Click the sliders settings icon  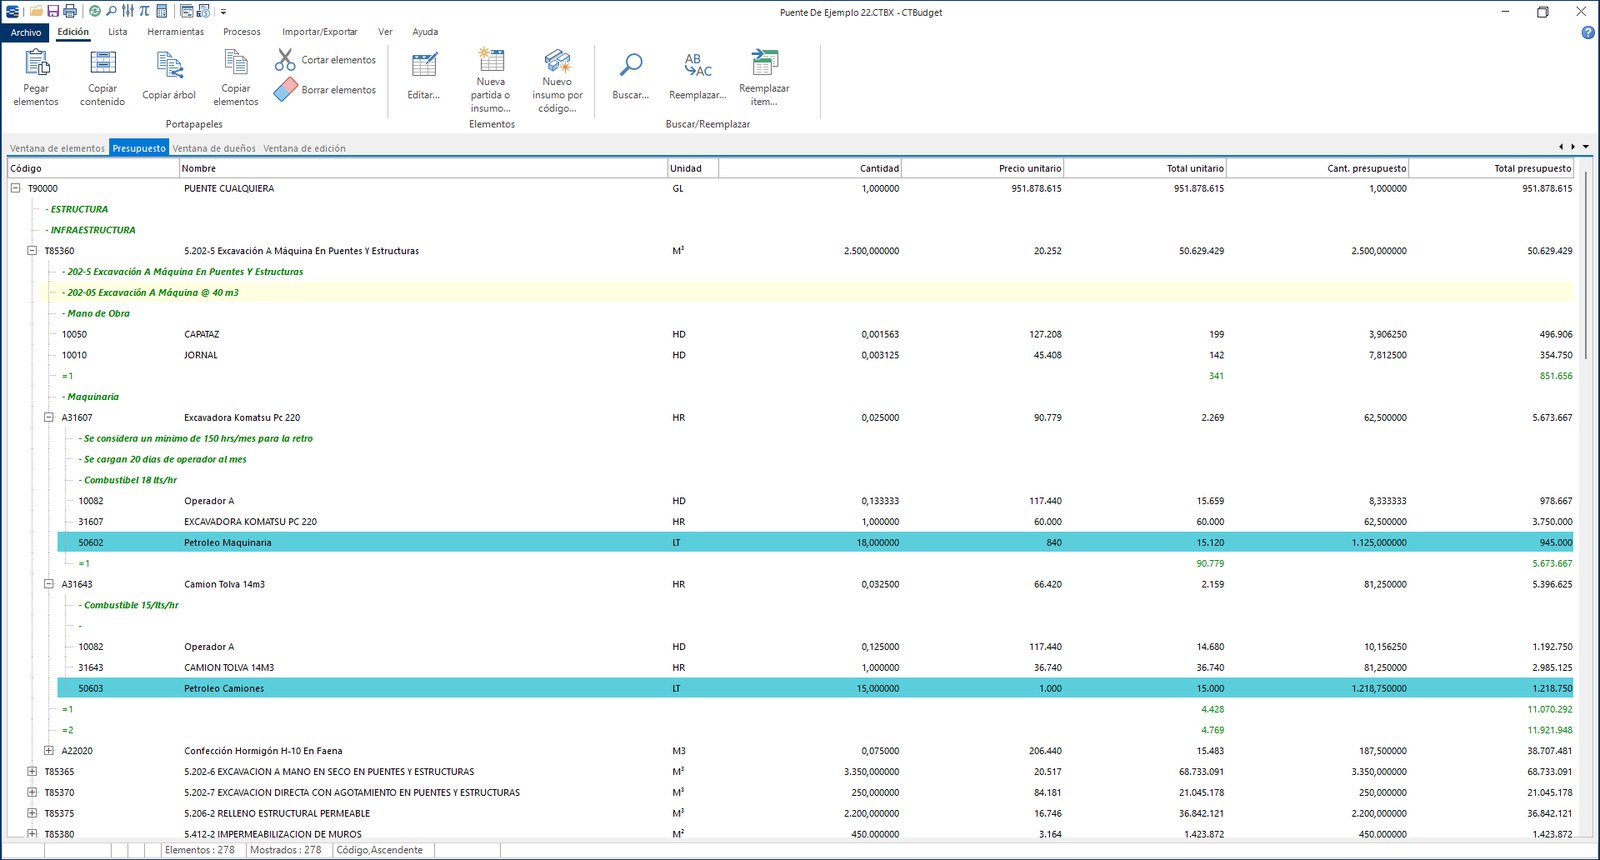click(128, 11)
